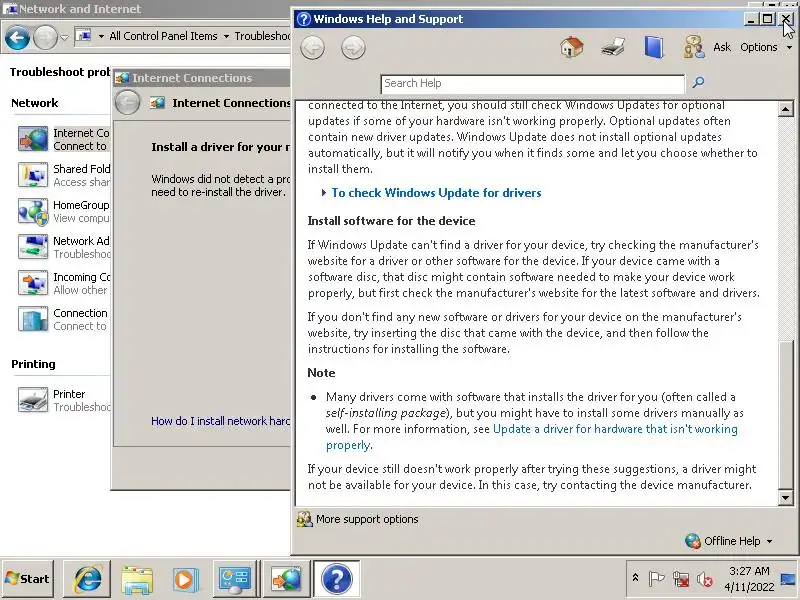Click Help and Support taskbar button
This screenshot has height=600, width=800.
337,579
